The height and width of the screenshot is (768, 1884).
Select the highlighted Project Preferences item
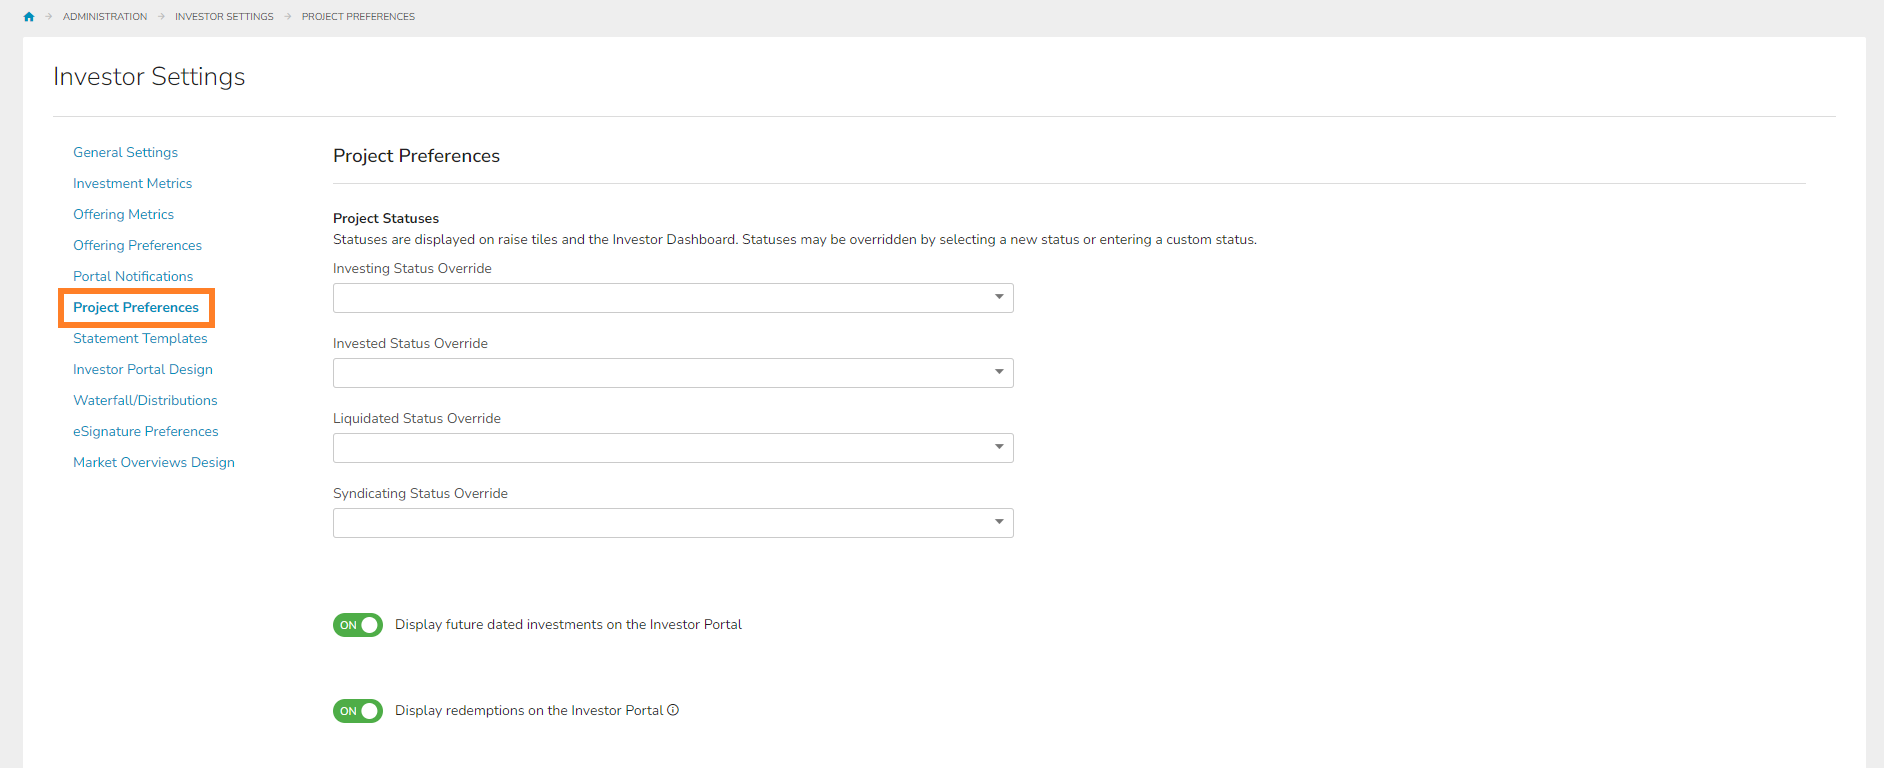(136, 308)
